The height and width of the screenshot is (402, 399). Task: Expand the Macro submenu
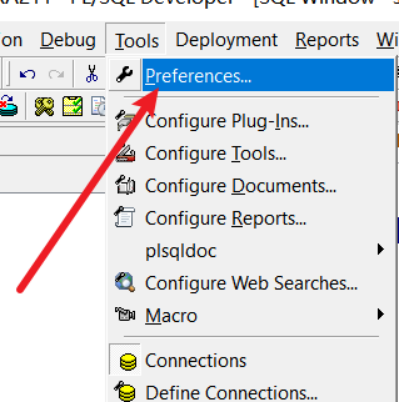pyautogui.click(x=252, y=315)
